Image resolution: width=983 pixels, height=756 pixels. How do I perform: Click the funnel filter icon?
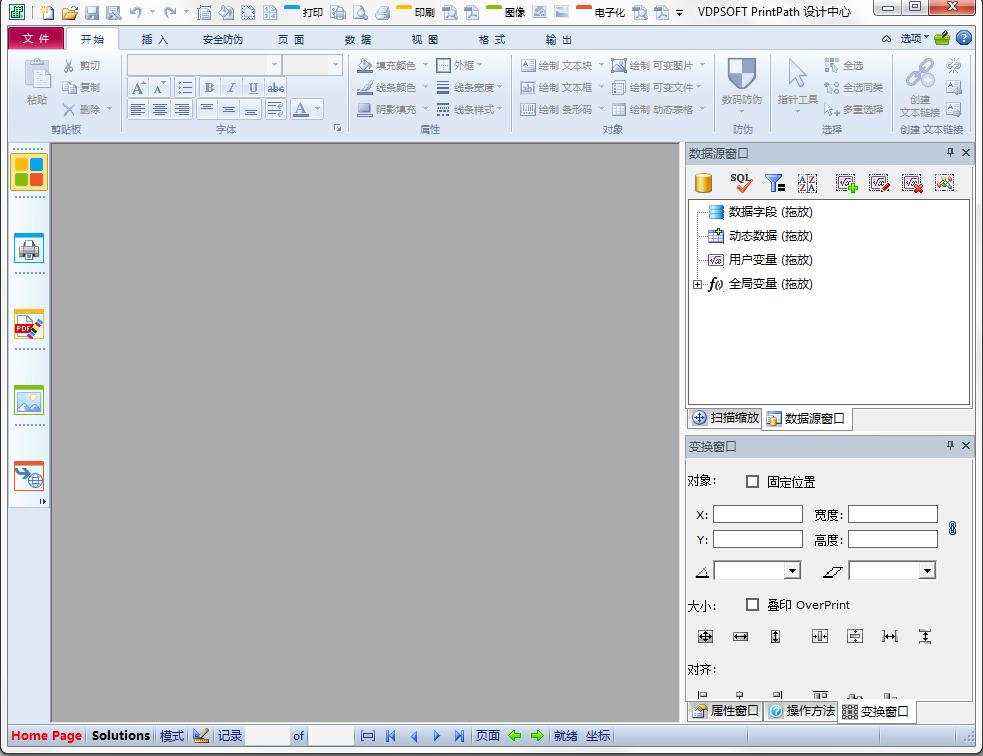(x=774, y=183)
